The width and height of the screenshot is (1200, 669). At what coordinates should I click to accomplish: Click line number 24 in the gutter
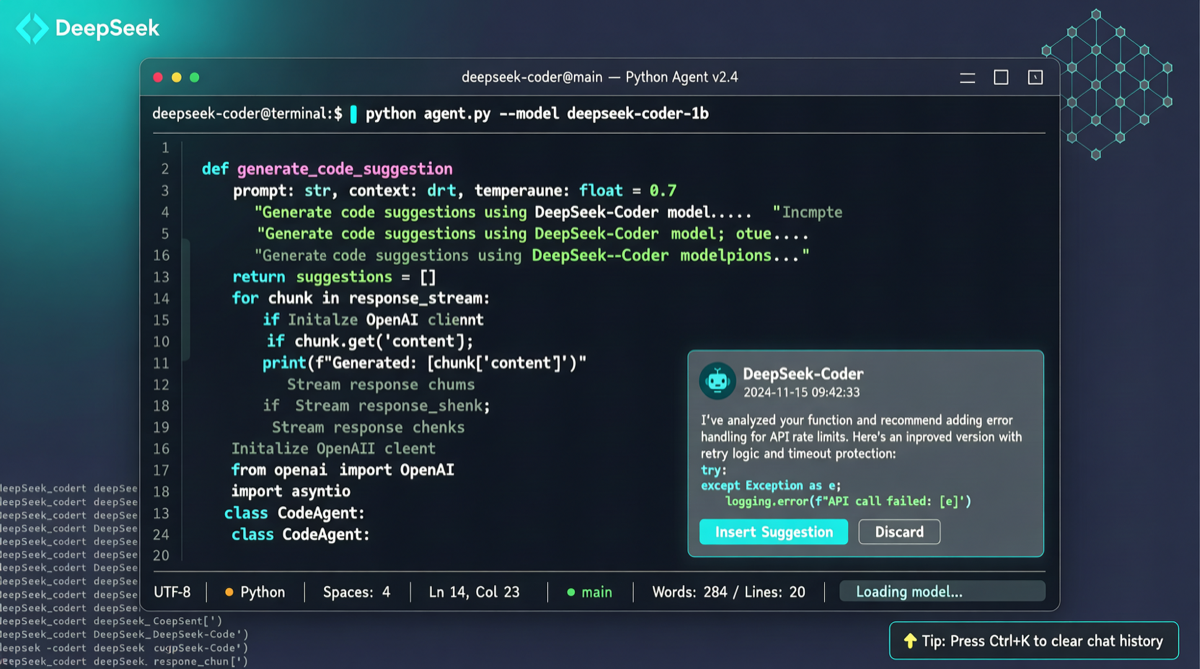click(161, 535)
